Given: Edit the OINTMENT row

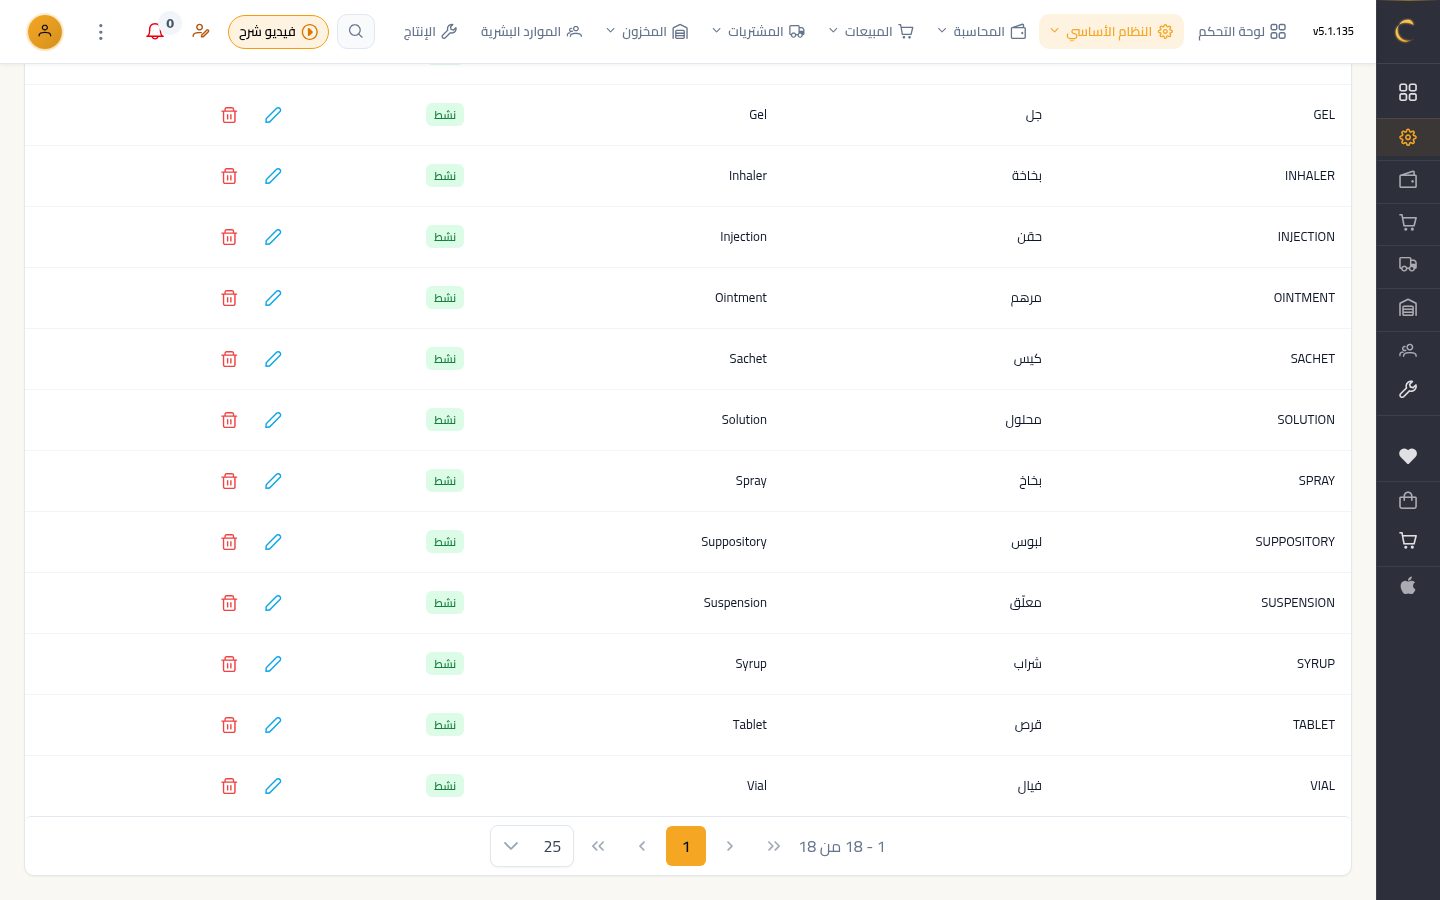Looking at the screenshot, I should (273, 298).
